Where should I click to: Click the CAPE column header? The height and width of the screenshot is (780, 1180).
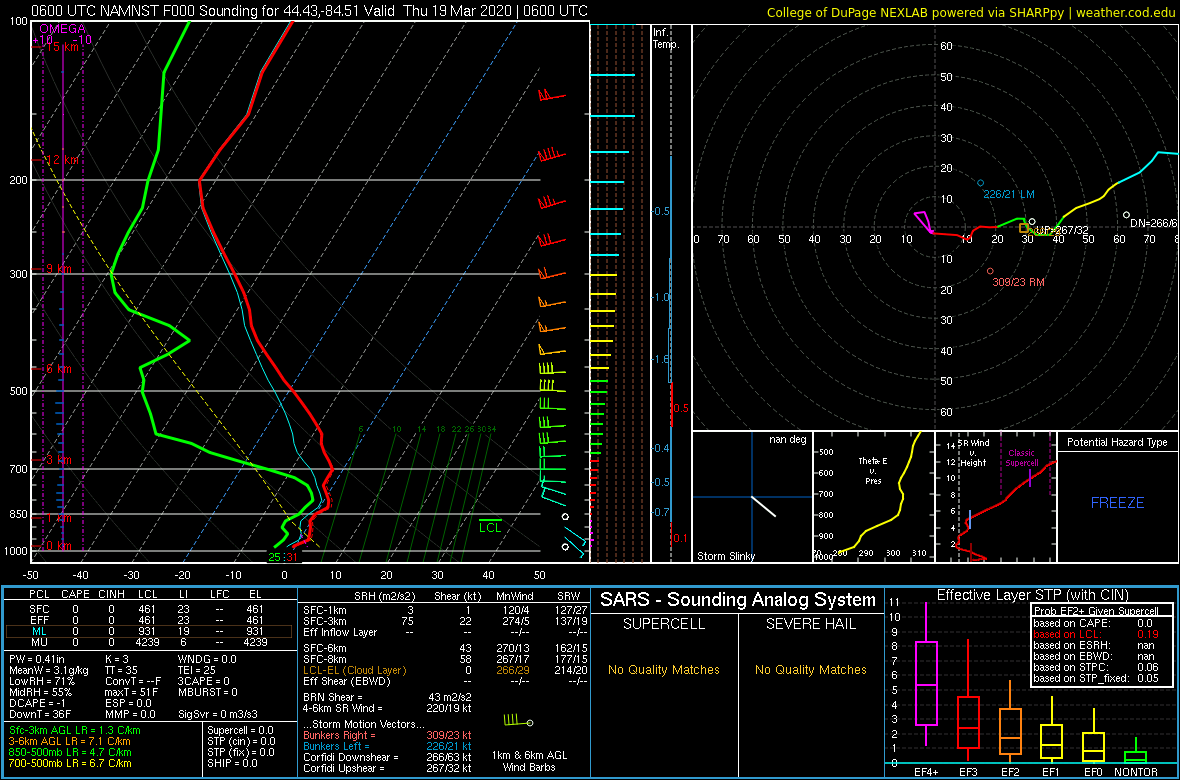(x=75, y=595)
